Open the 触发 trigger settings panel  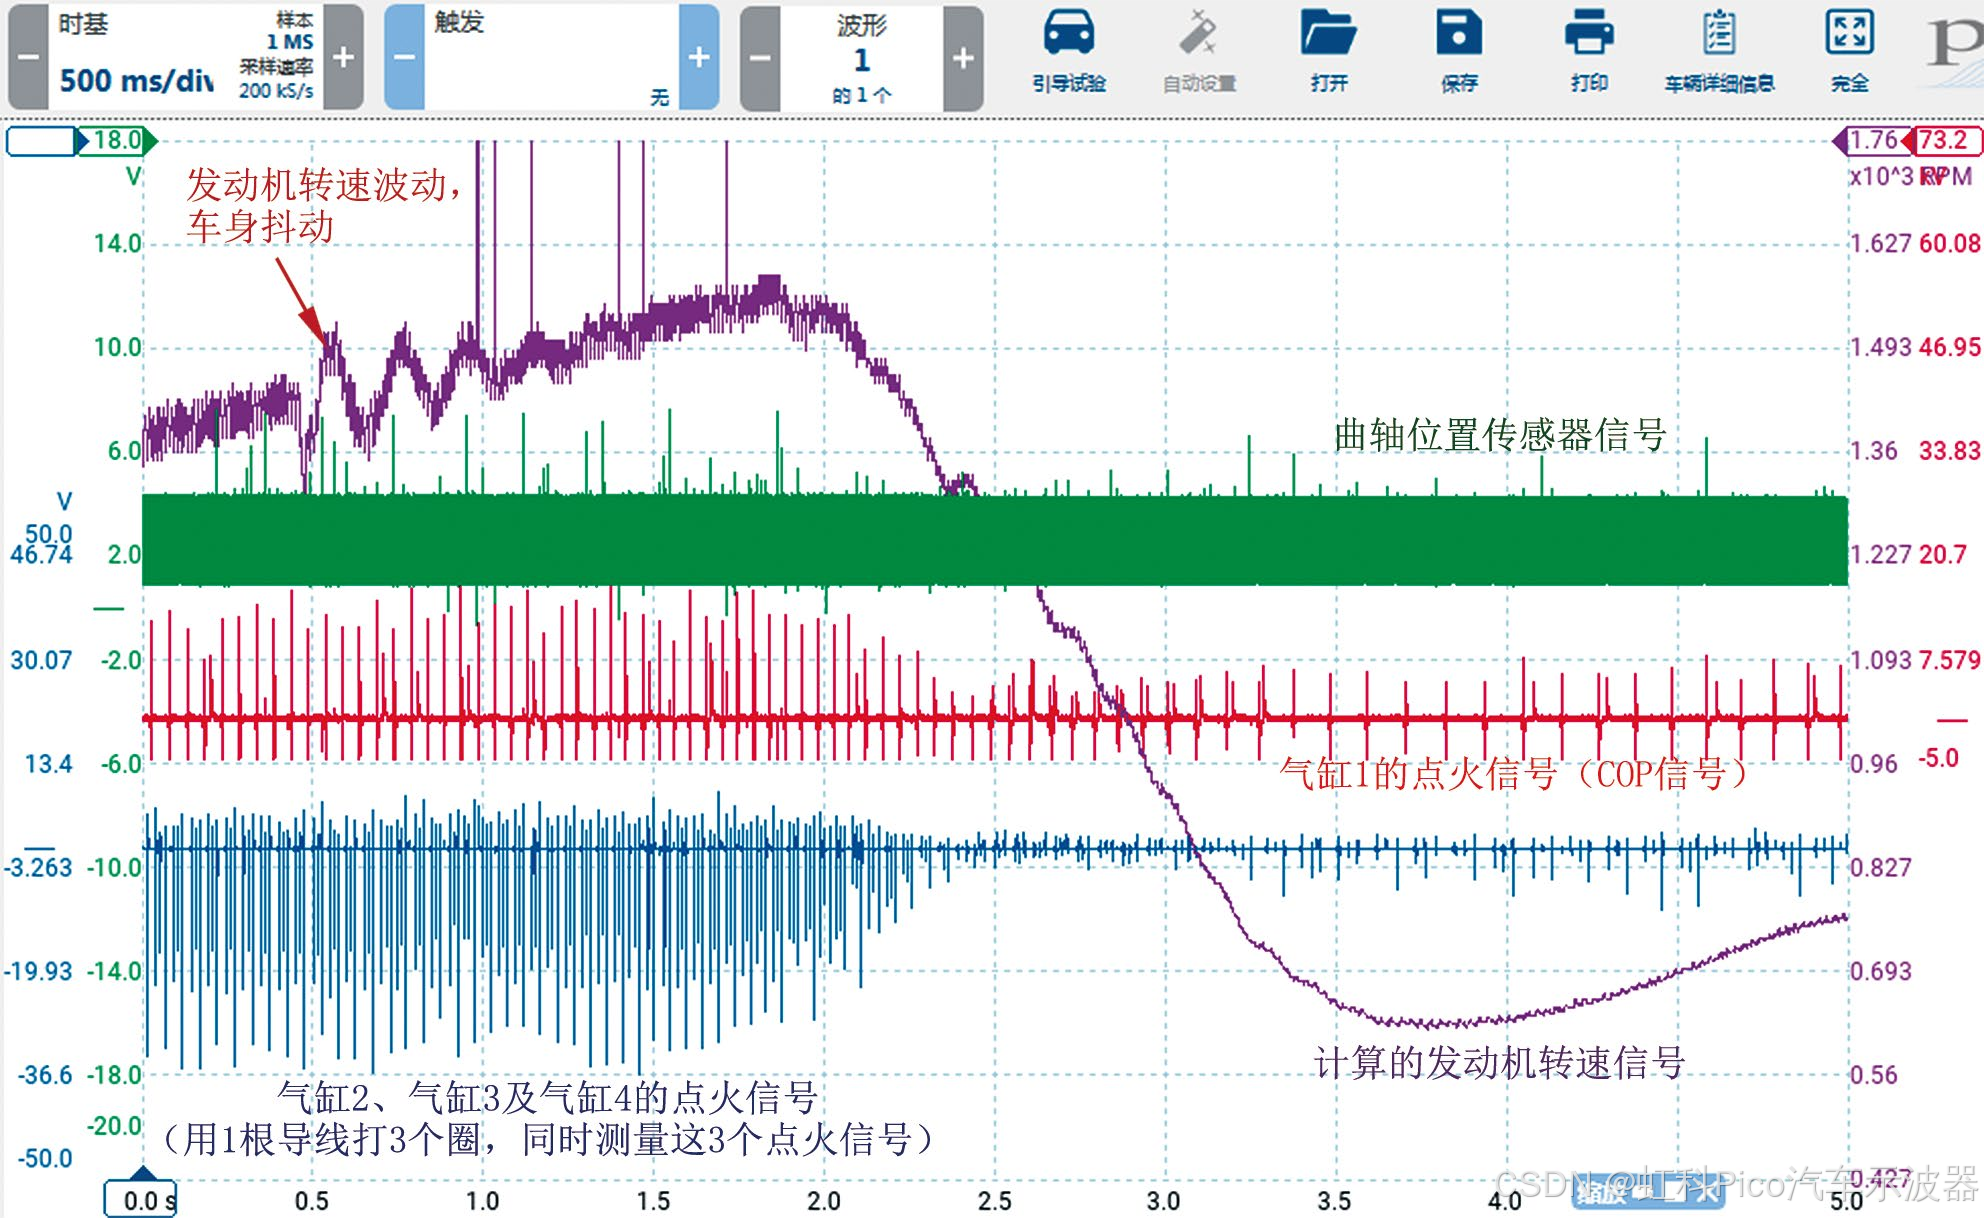click(551, 57)
